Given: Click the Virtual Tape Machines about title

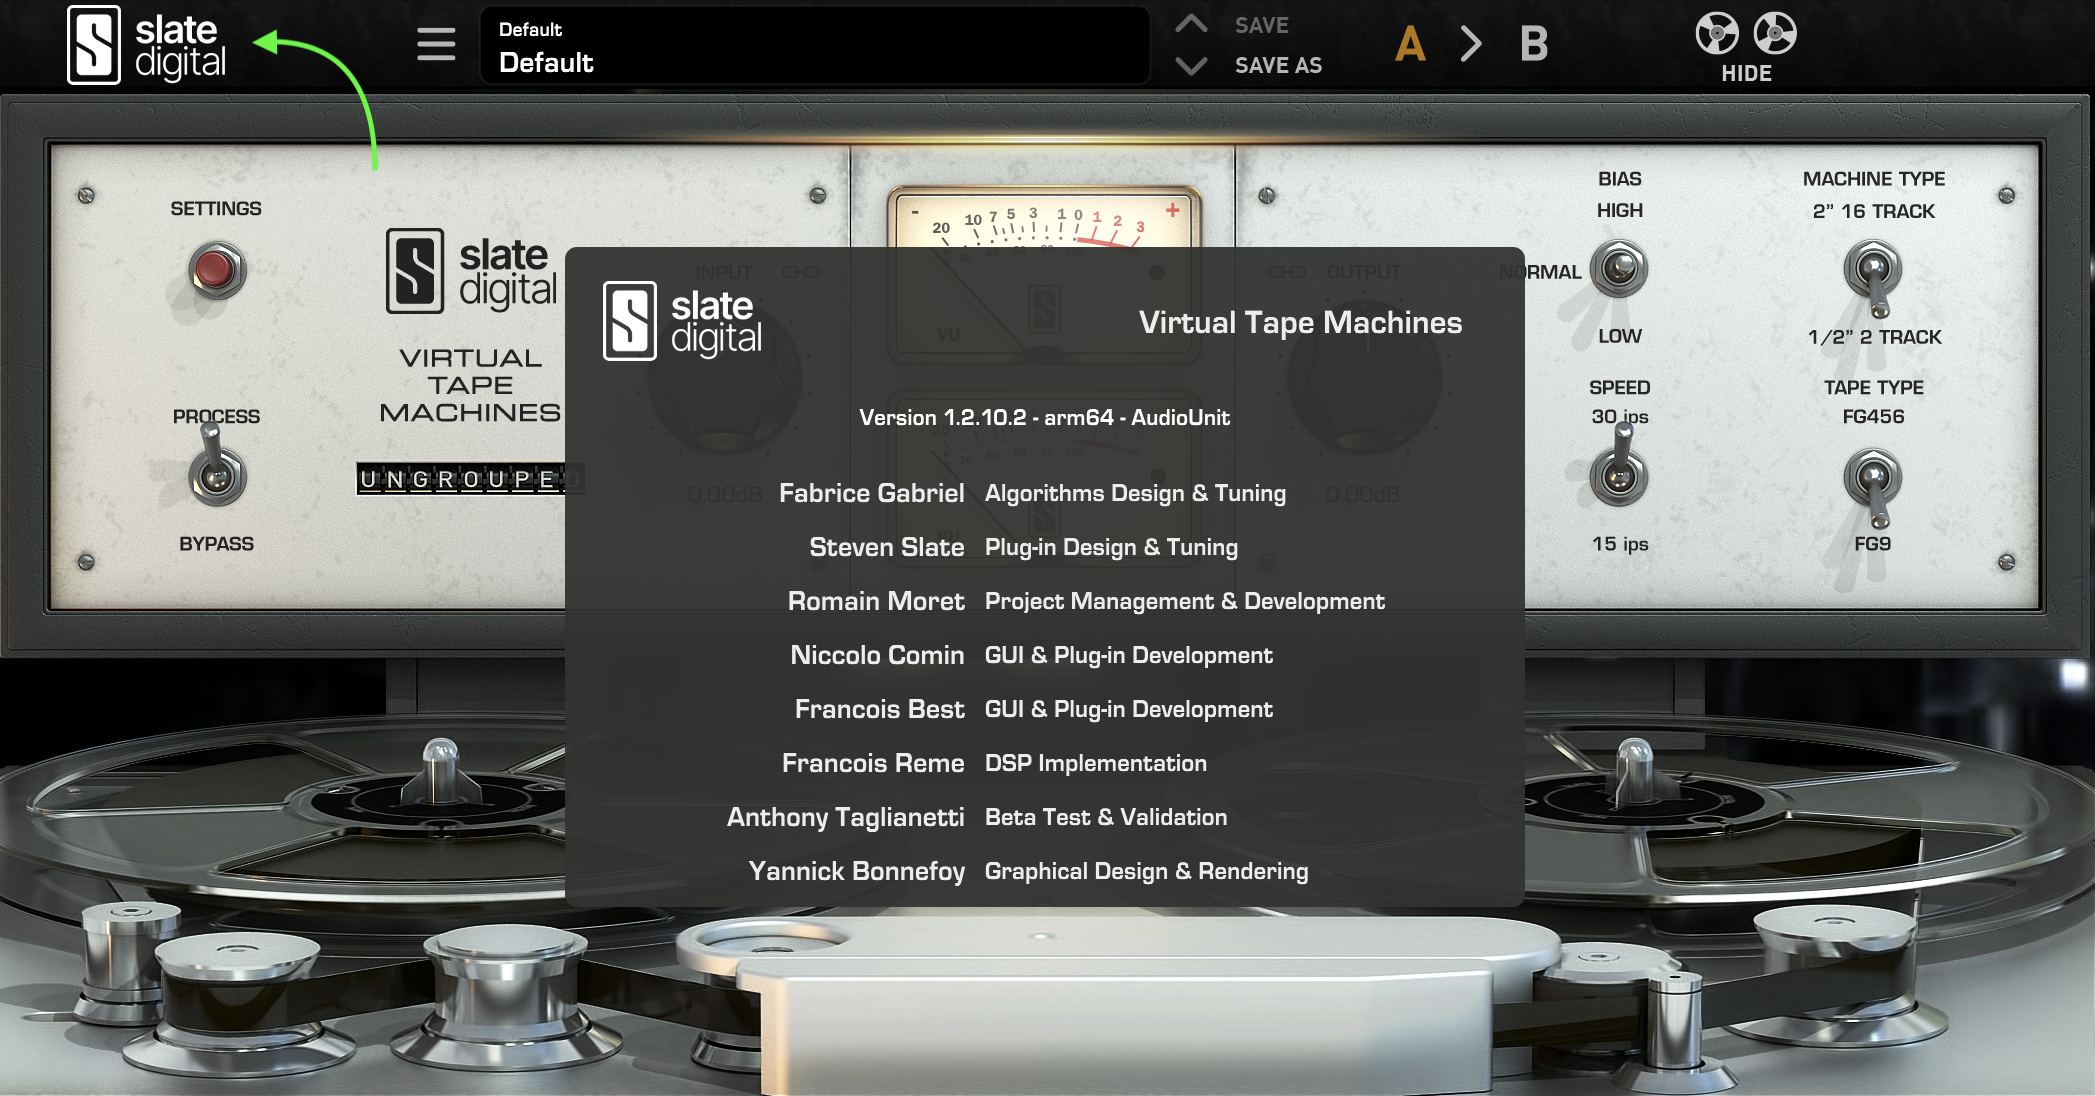Looking at the screenshot, I should [x=1300, y=322].
